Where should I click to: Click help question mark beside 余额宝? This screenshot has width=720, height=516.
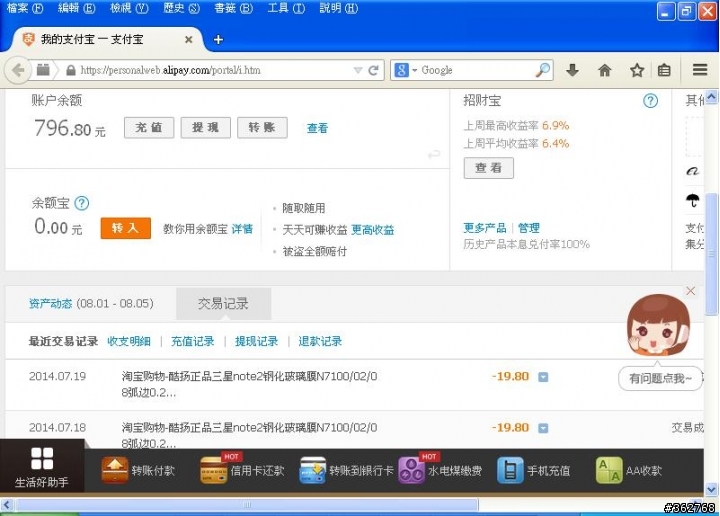click(82, 203)
